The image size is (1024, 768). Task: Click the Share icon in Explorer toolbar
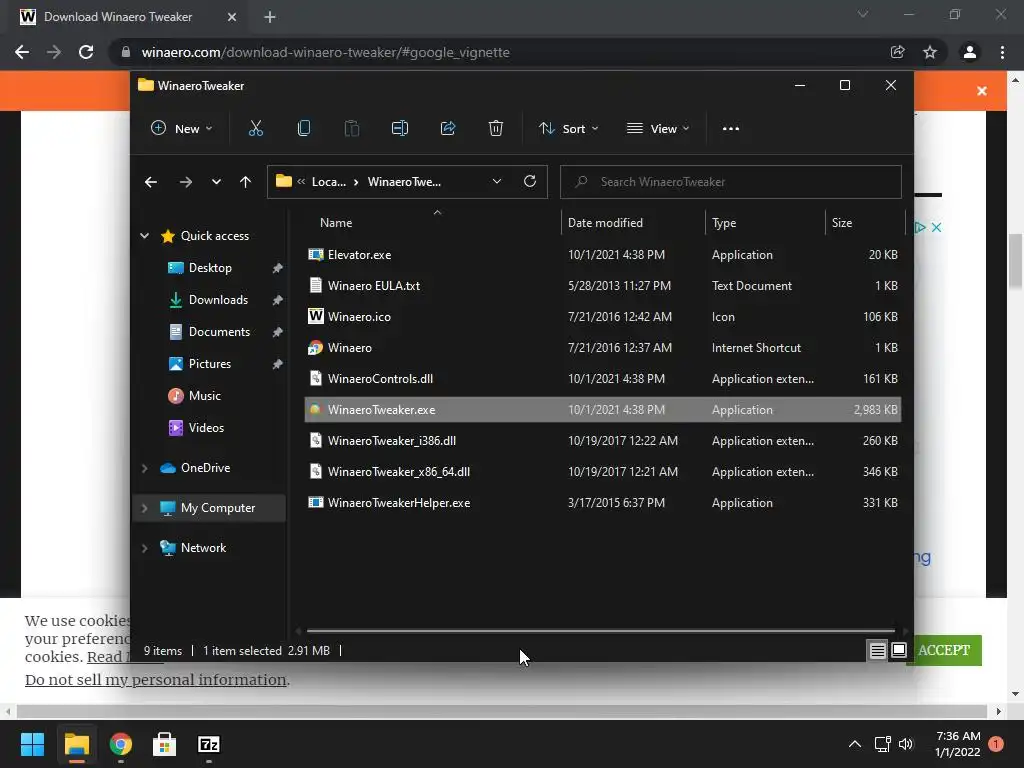coord(448,129)
